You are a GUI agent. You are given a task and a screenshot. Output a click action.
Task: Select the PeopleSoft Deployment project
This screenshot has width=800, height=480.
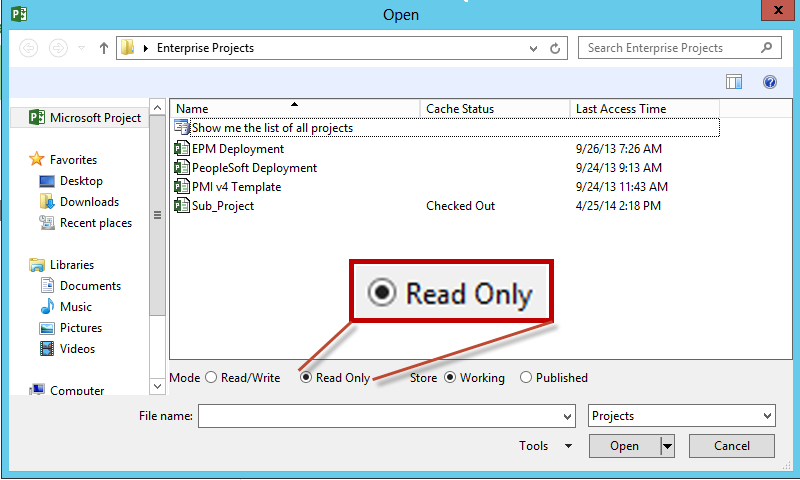click(x=254, y=167)
